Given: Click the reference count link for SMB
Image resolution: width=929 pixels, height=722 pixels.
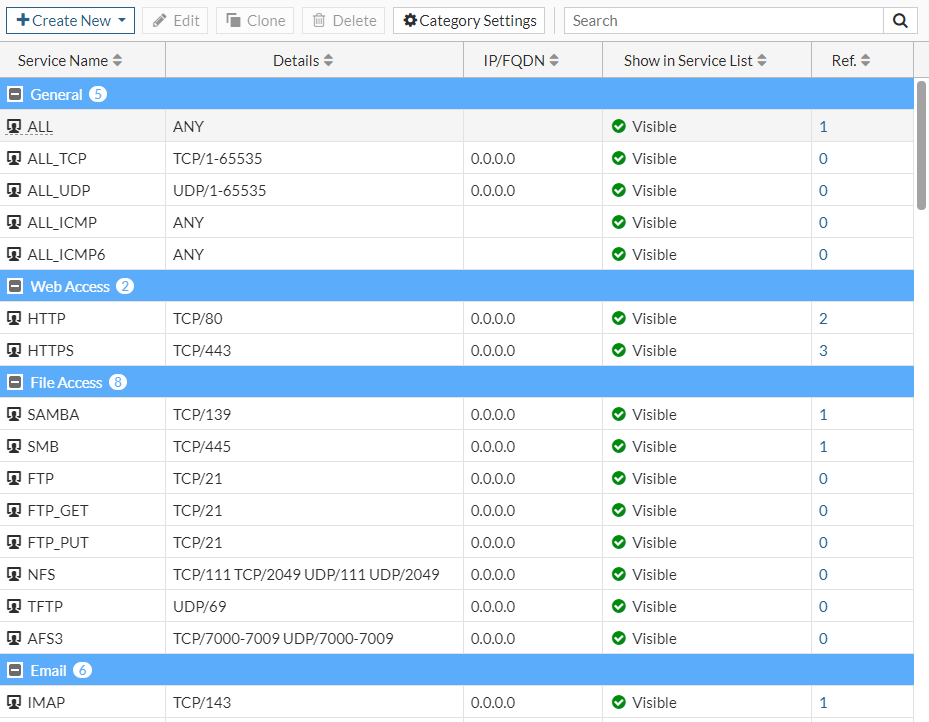Looking at the screenshot, I should point(823,447).
